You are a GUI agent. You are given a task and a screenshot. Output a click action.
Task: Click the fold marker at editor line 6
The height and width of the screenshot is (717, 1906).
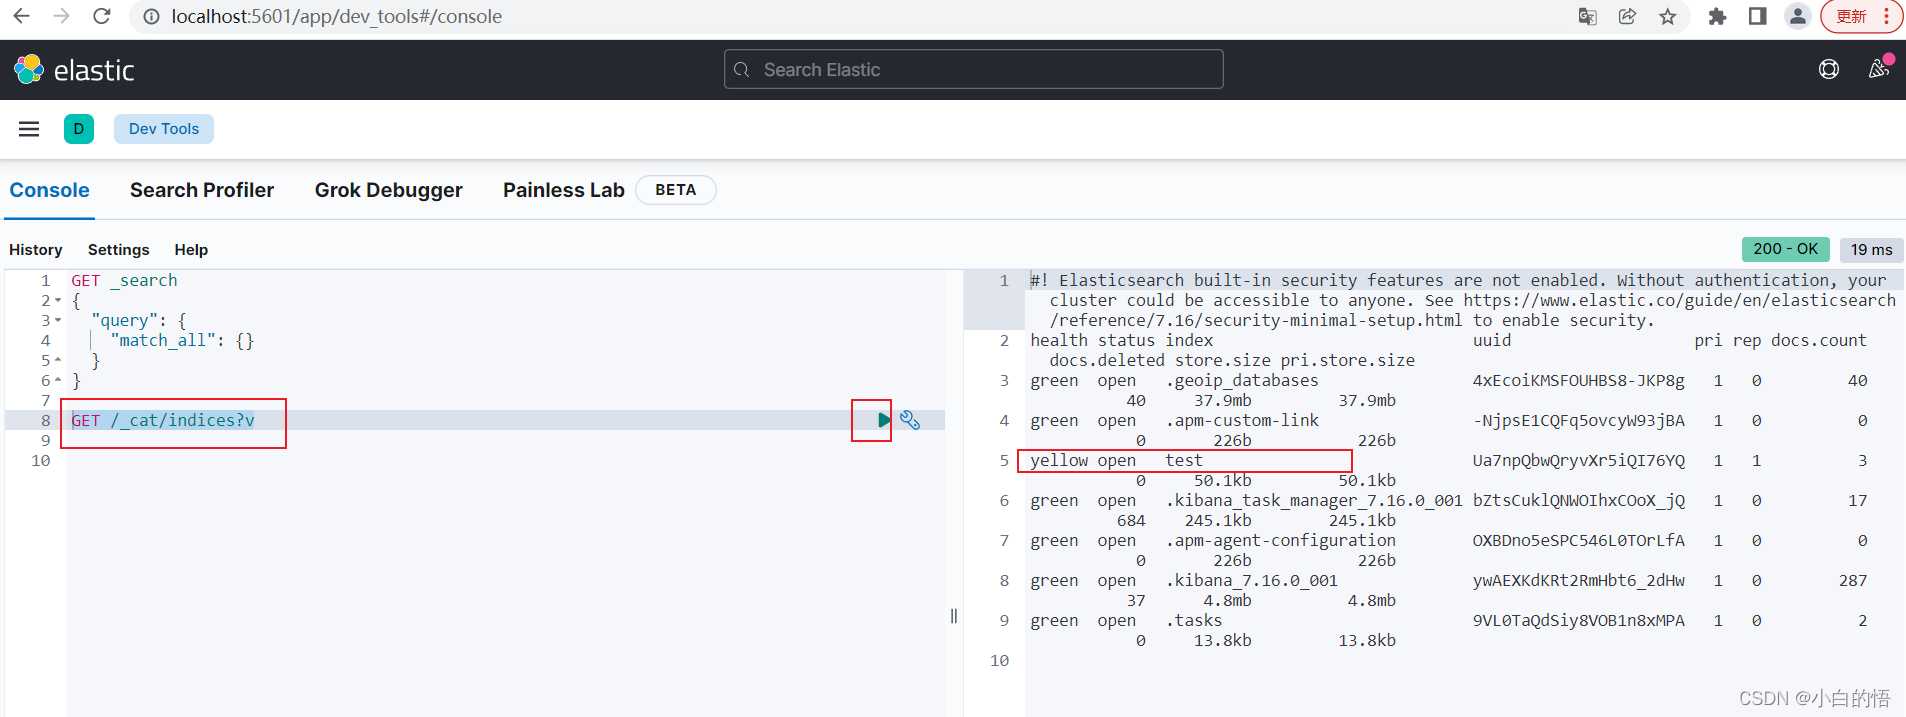pyautogui.click(x=58, y=380)
